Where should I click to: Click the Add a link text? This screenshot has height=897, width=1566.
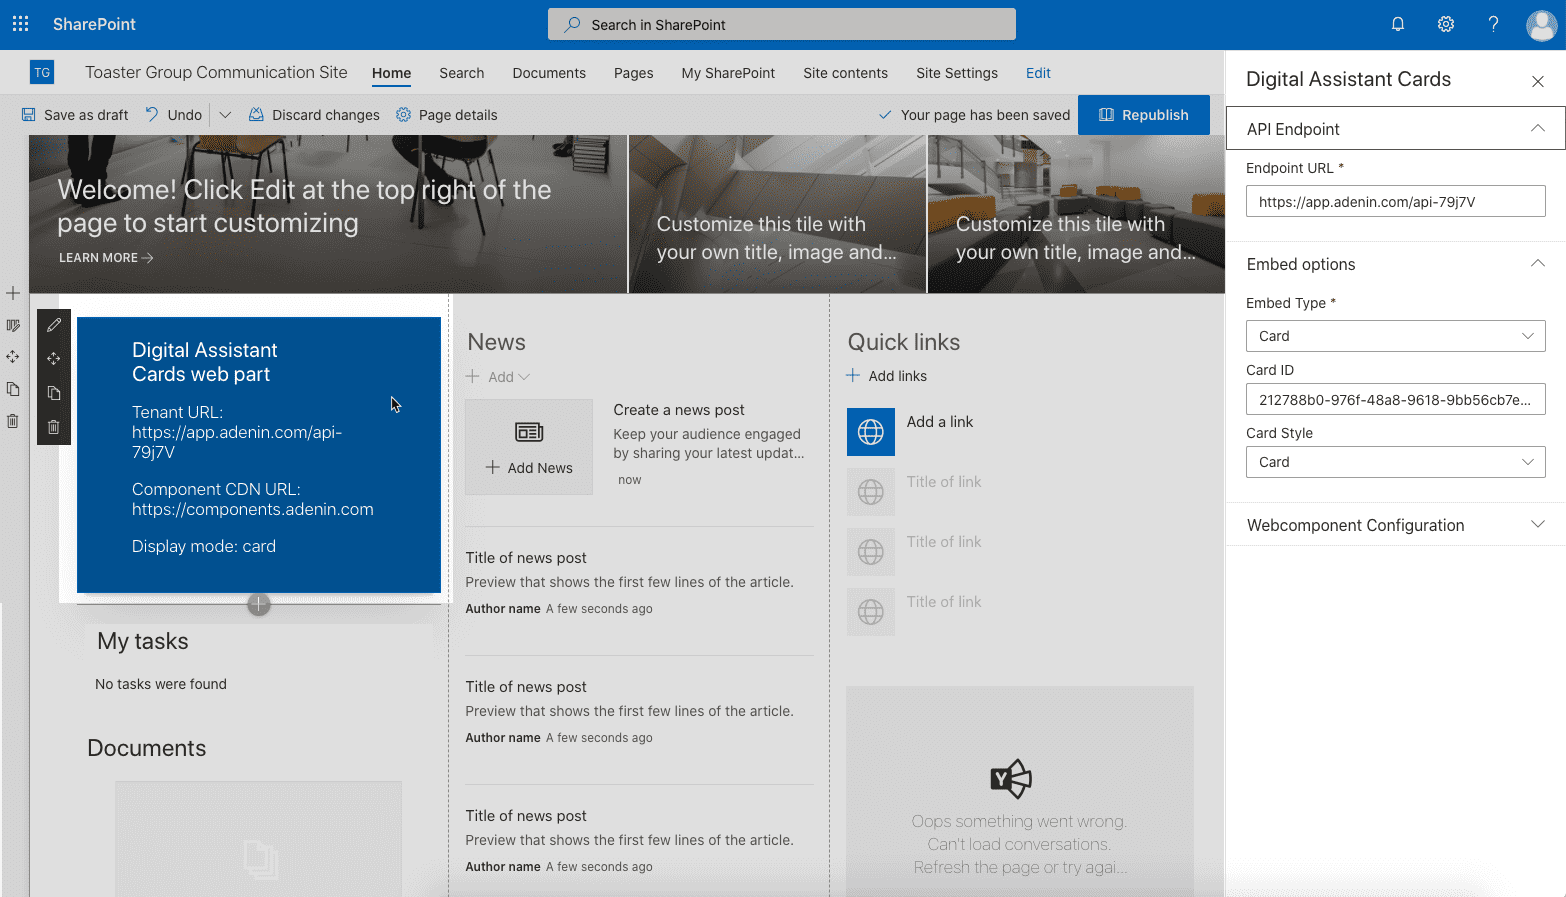(940, 422)
